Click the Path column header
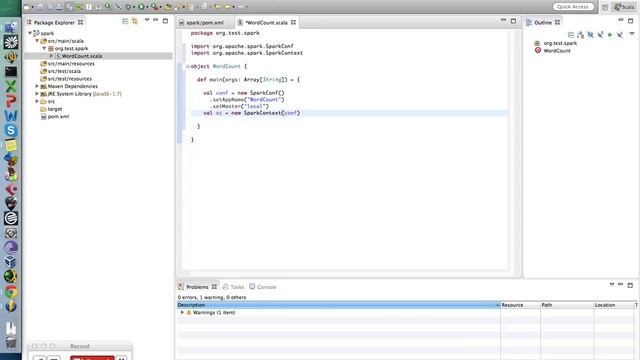640x360 pixels. pos(567,305)
